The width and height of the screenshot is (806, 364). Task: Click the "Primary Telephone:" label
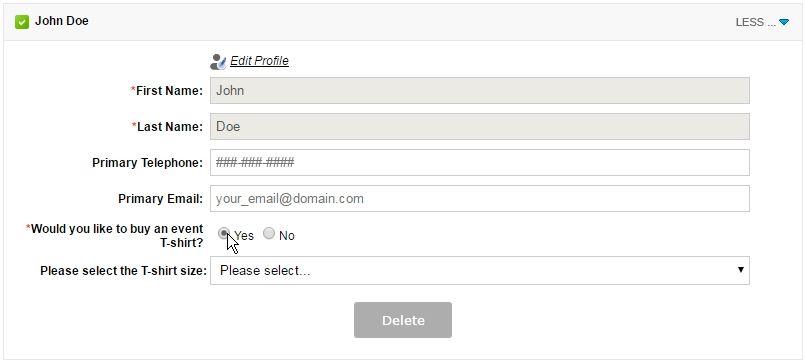[x=148, y=162]
